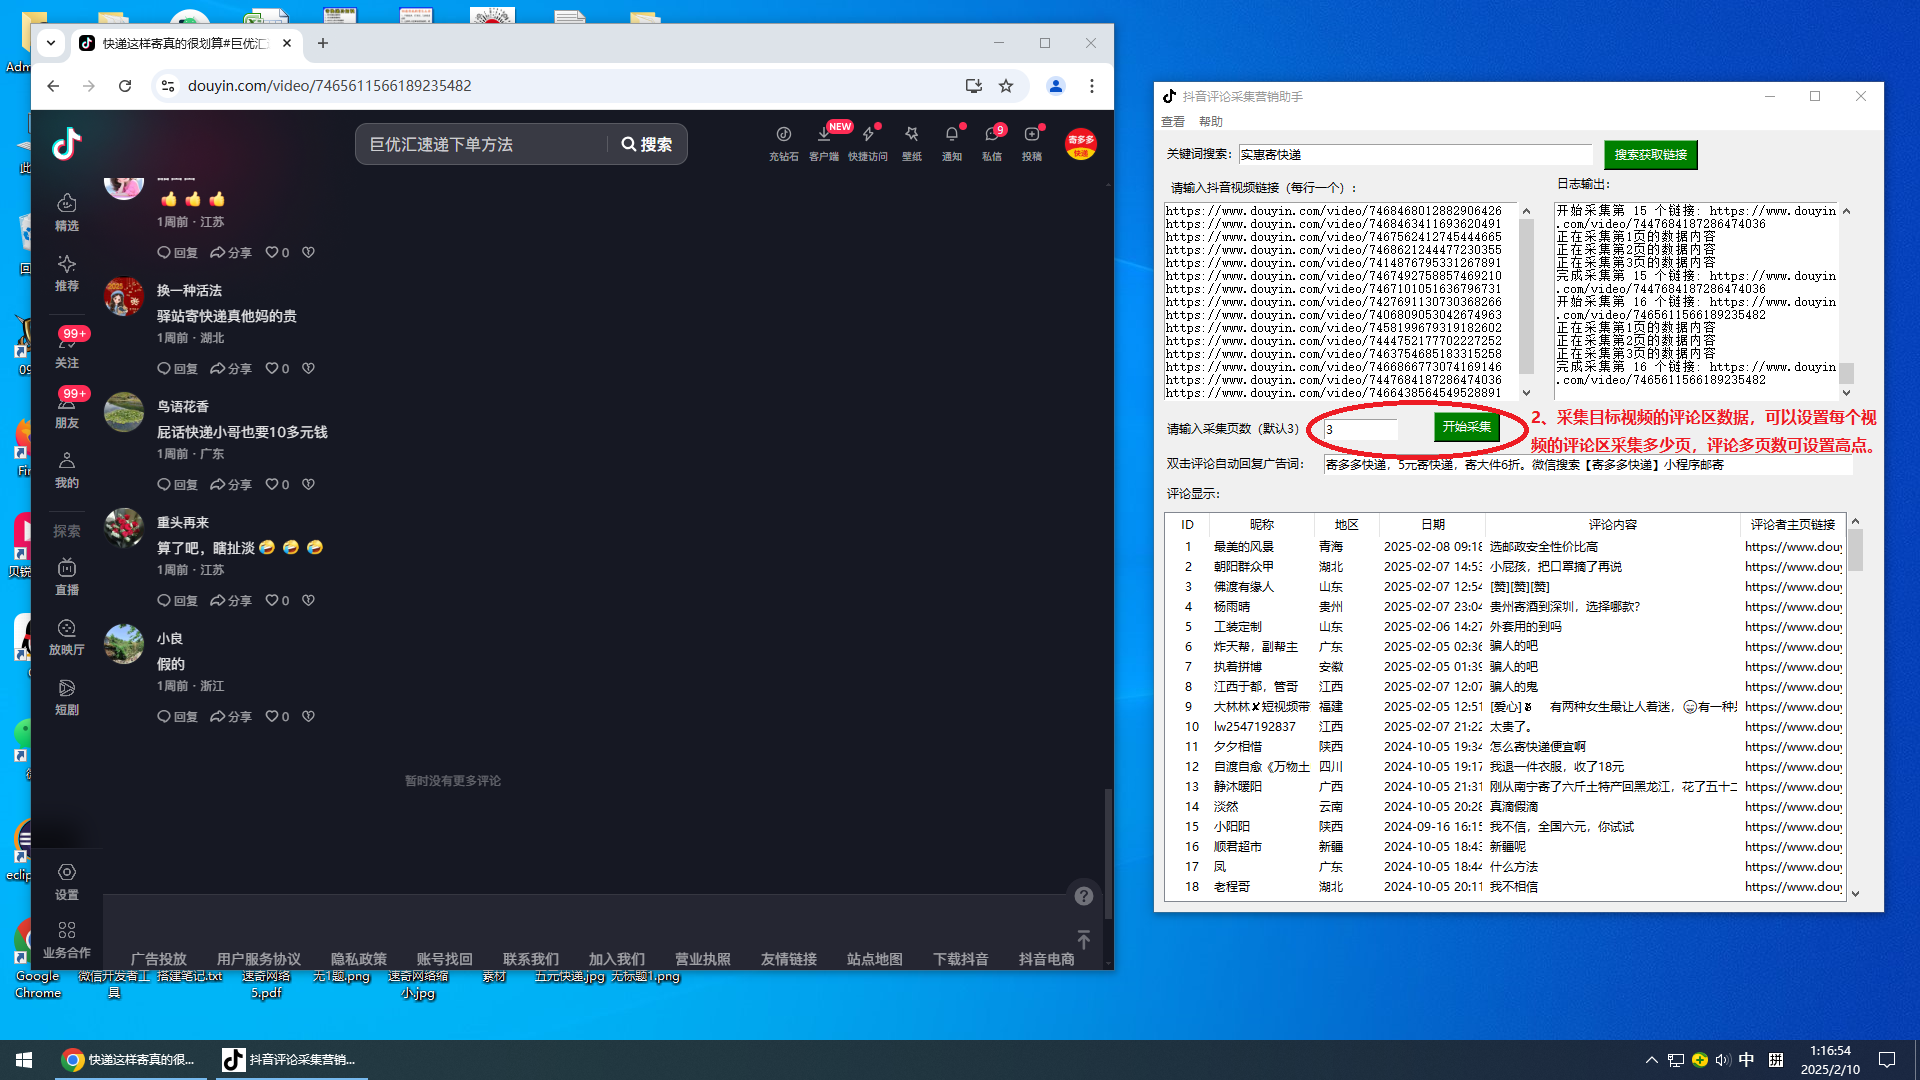Open the 通知 bell icon
1920x1080 pixels.
(952, 143)
